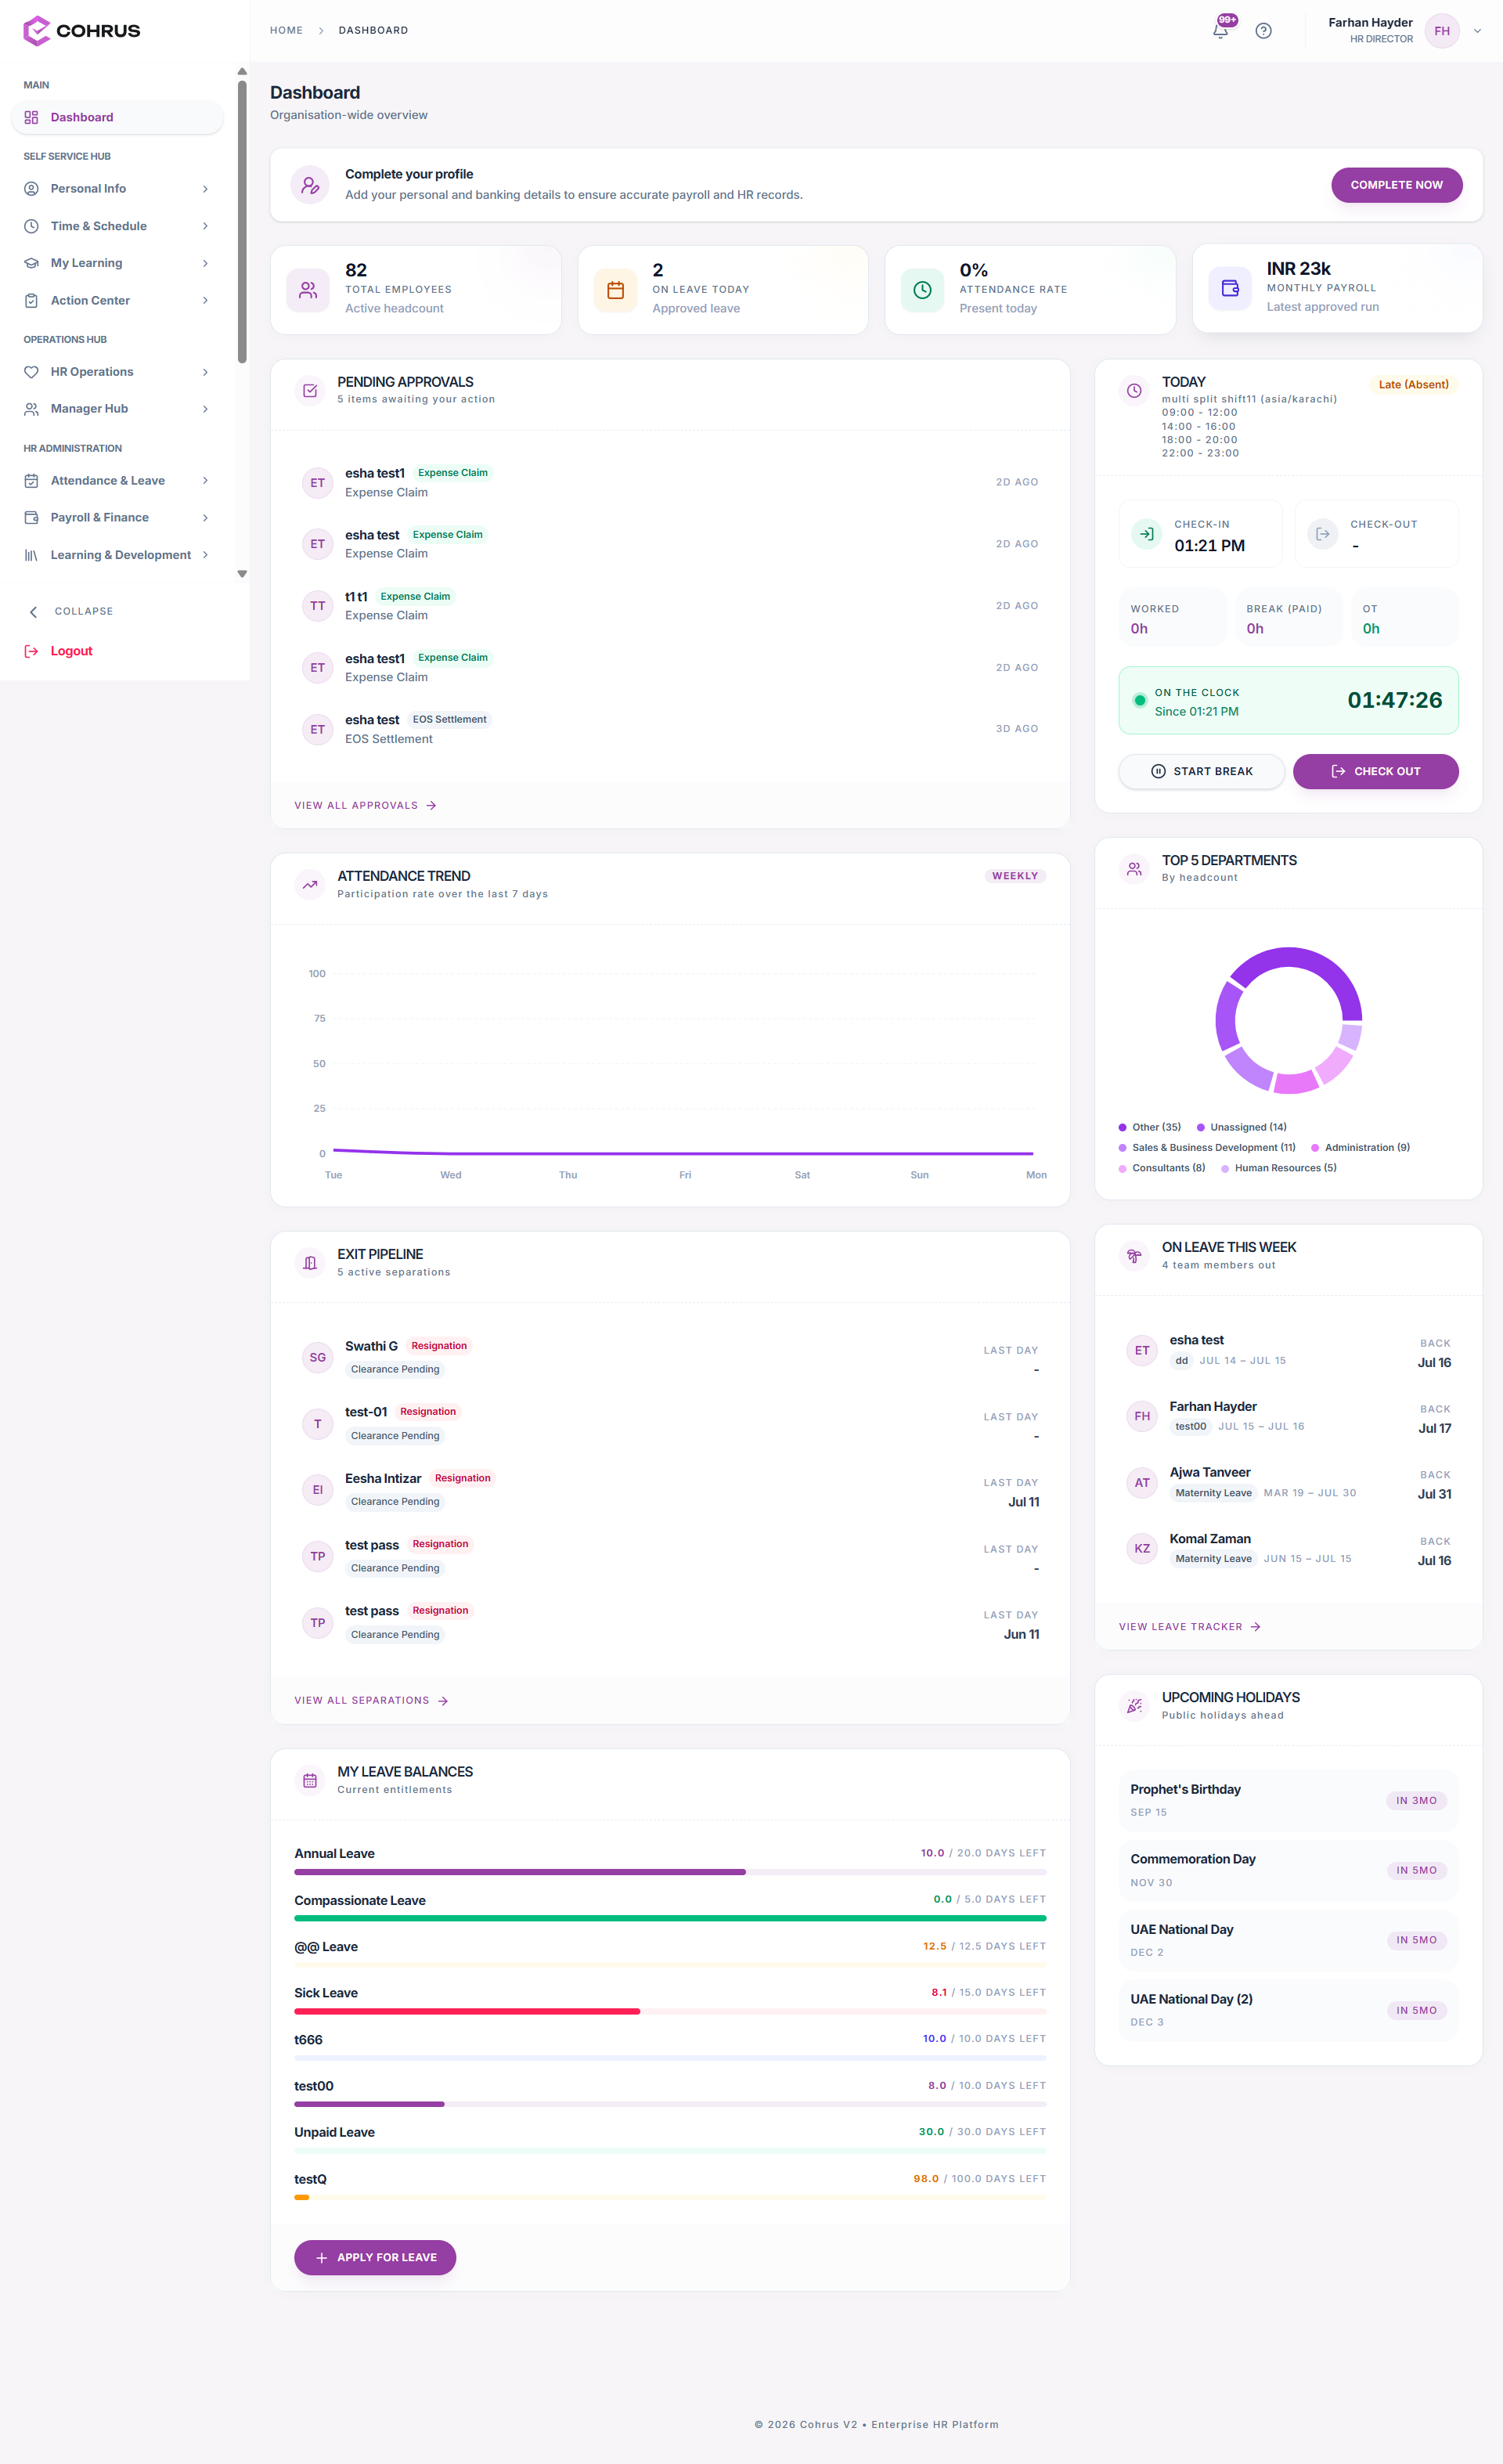Screen dimensions: 1503x2464
Task: Click the Complete your profile user icon
Action: 310,185
